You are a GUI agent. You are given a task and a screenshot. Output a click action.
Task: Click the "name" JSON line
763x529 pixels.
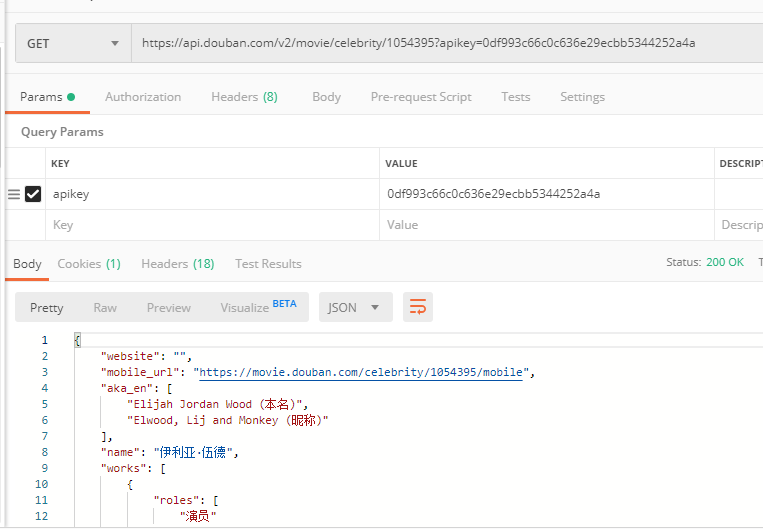(x=169, y=453)
